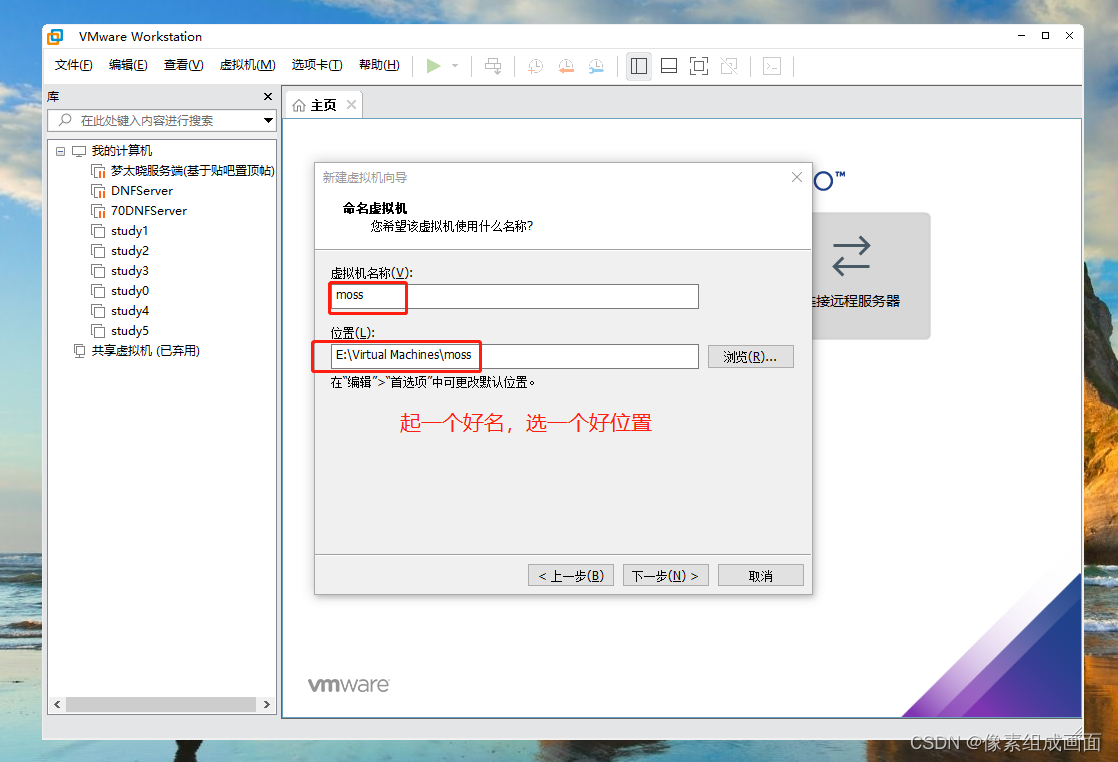Close the 新建虚拟机向导 dialog
Screen dimensions: 1118x762
click(796, 177)
